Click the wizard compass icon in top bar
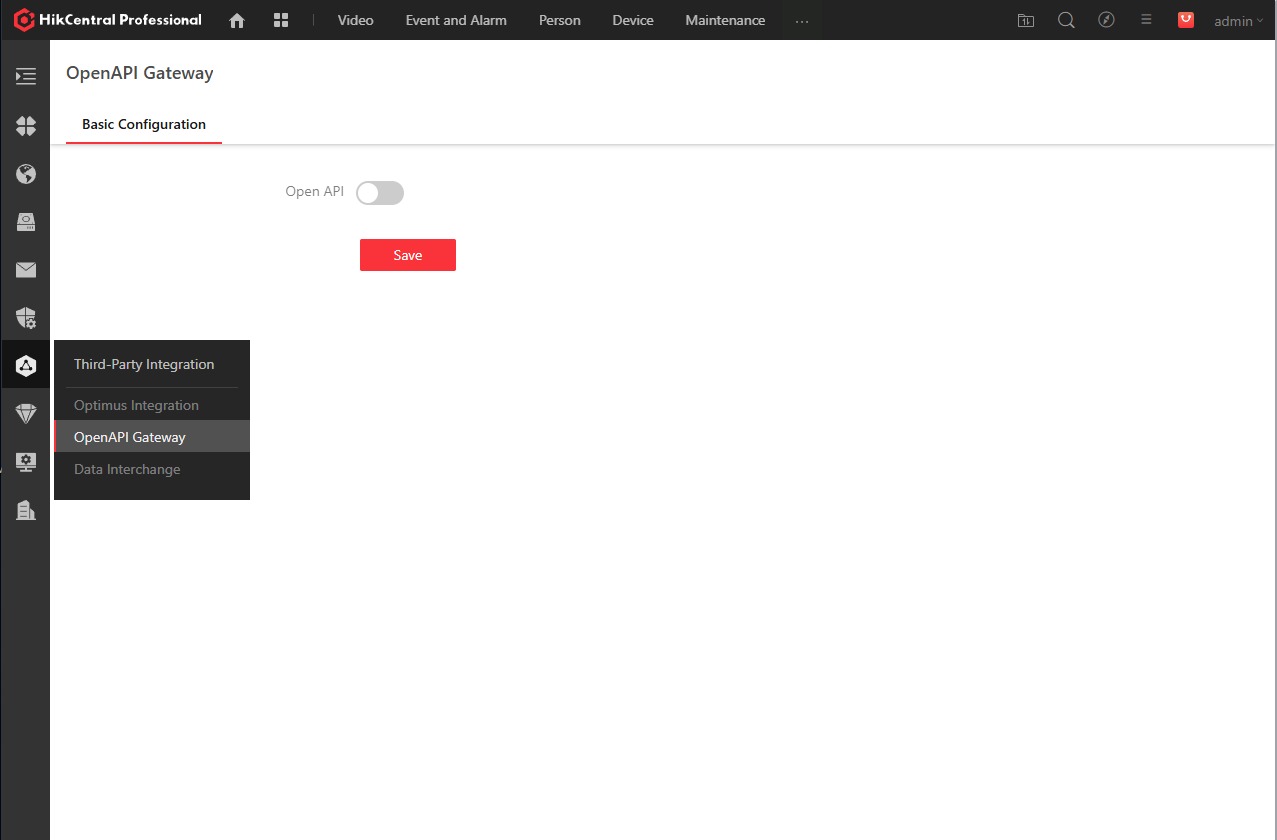Viewport: 1277px width, 840px height. pyautogui.click(x=1106, y=20)
